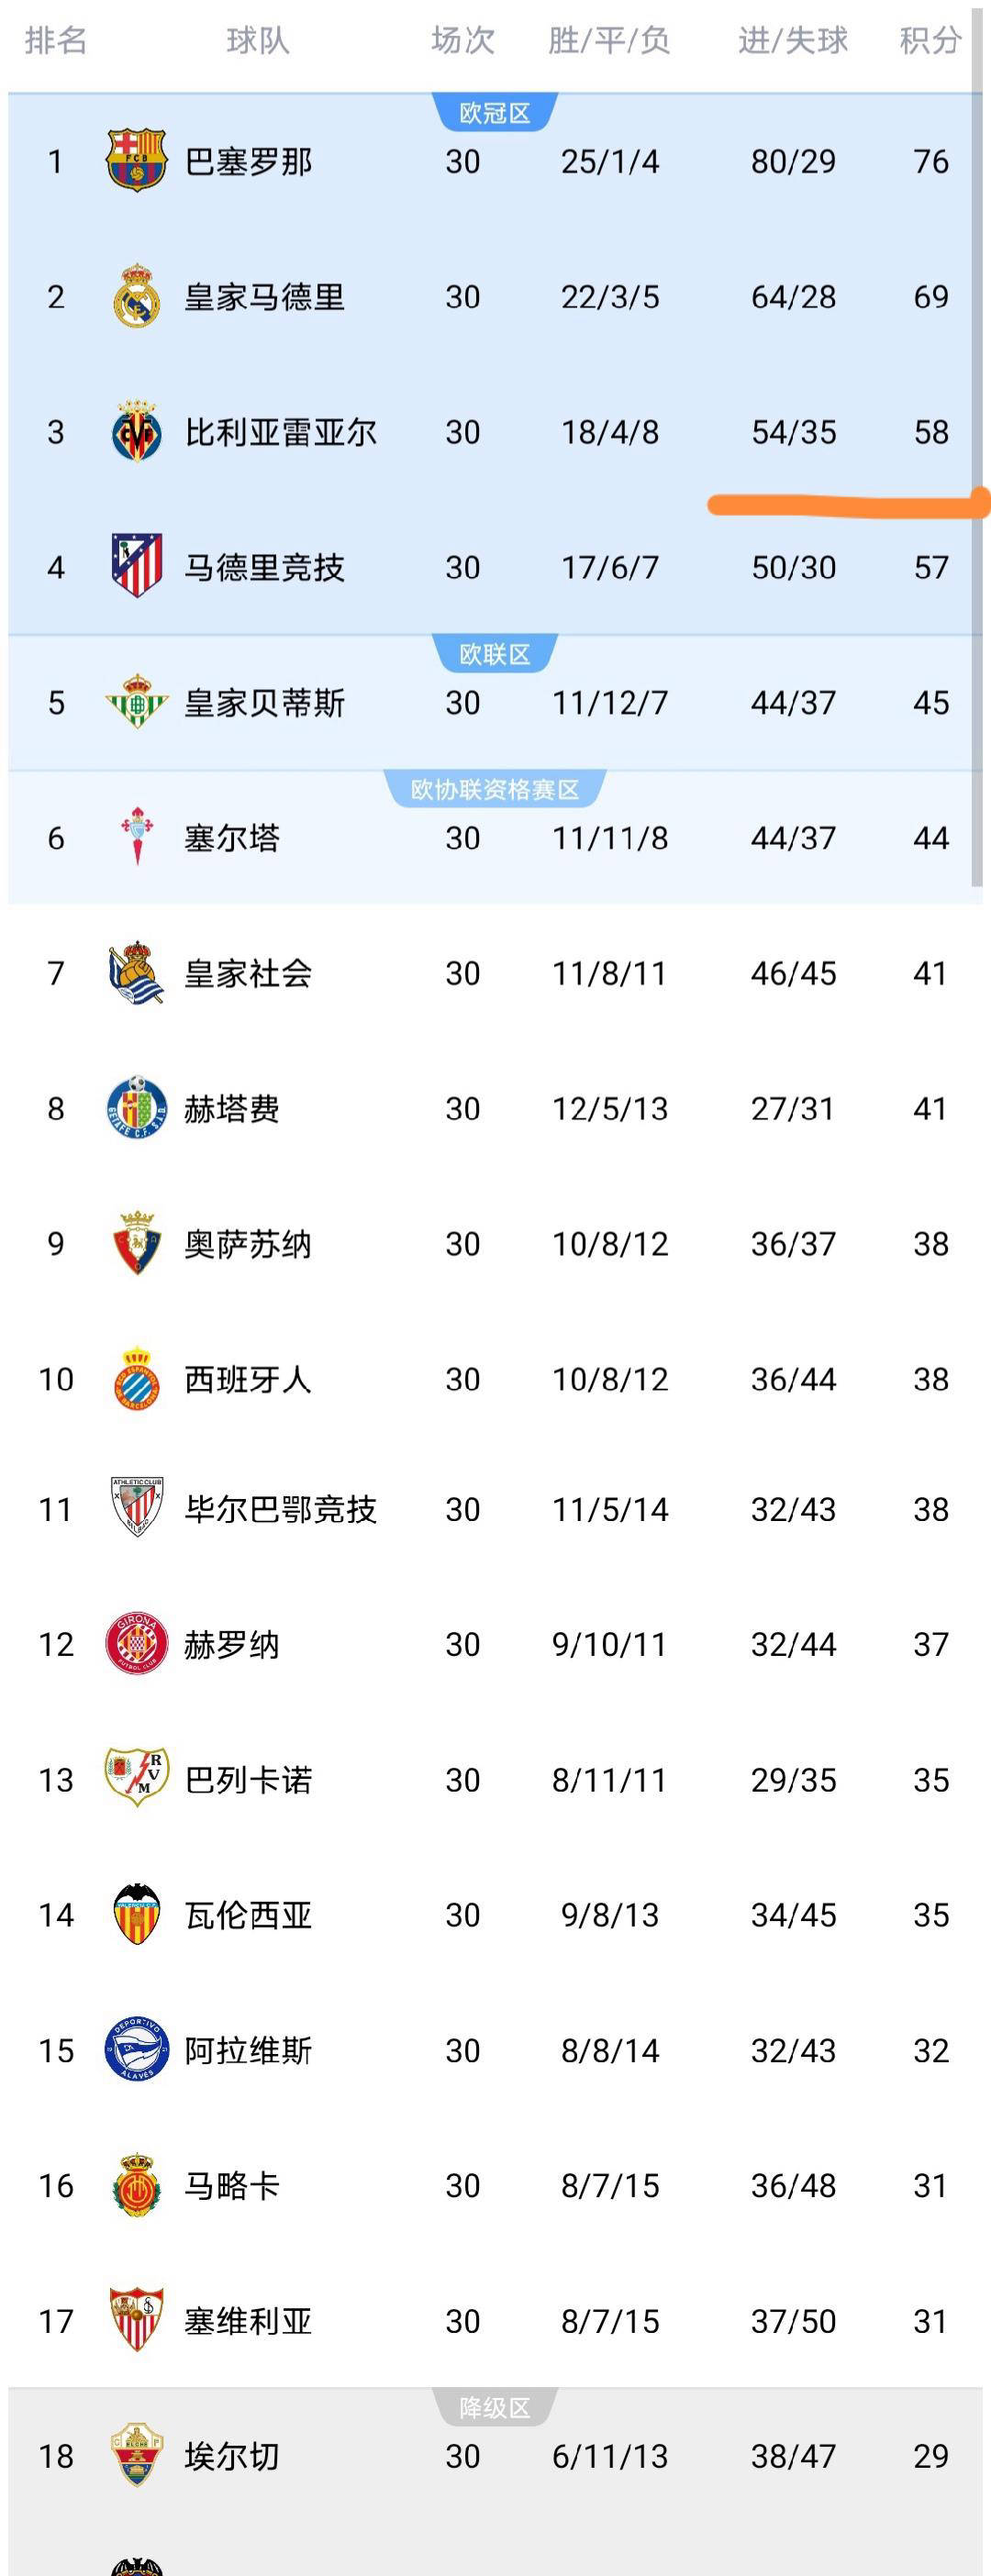The height and width of the screenshot is (2576, 991).
Task: Click the vertical scrollbar on the right
Action: (x=976, y=450)
